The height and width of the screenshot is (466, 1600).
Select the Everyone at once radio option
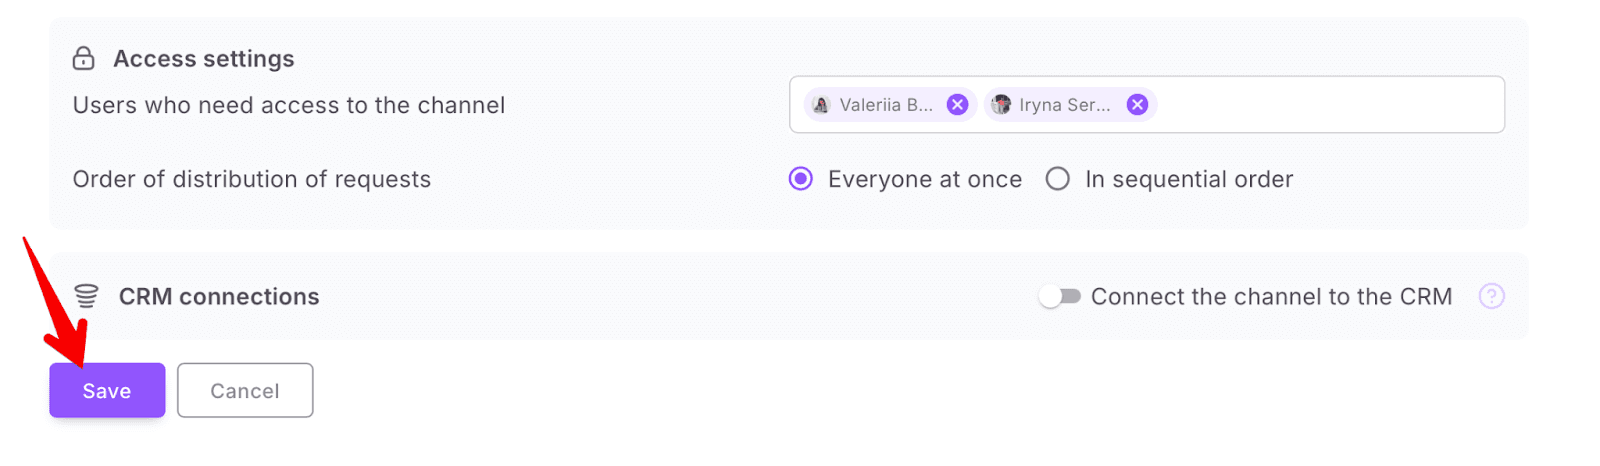(801, 179)
